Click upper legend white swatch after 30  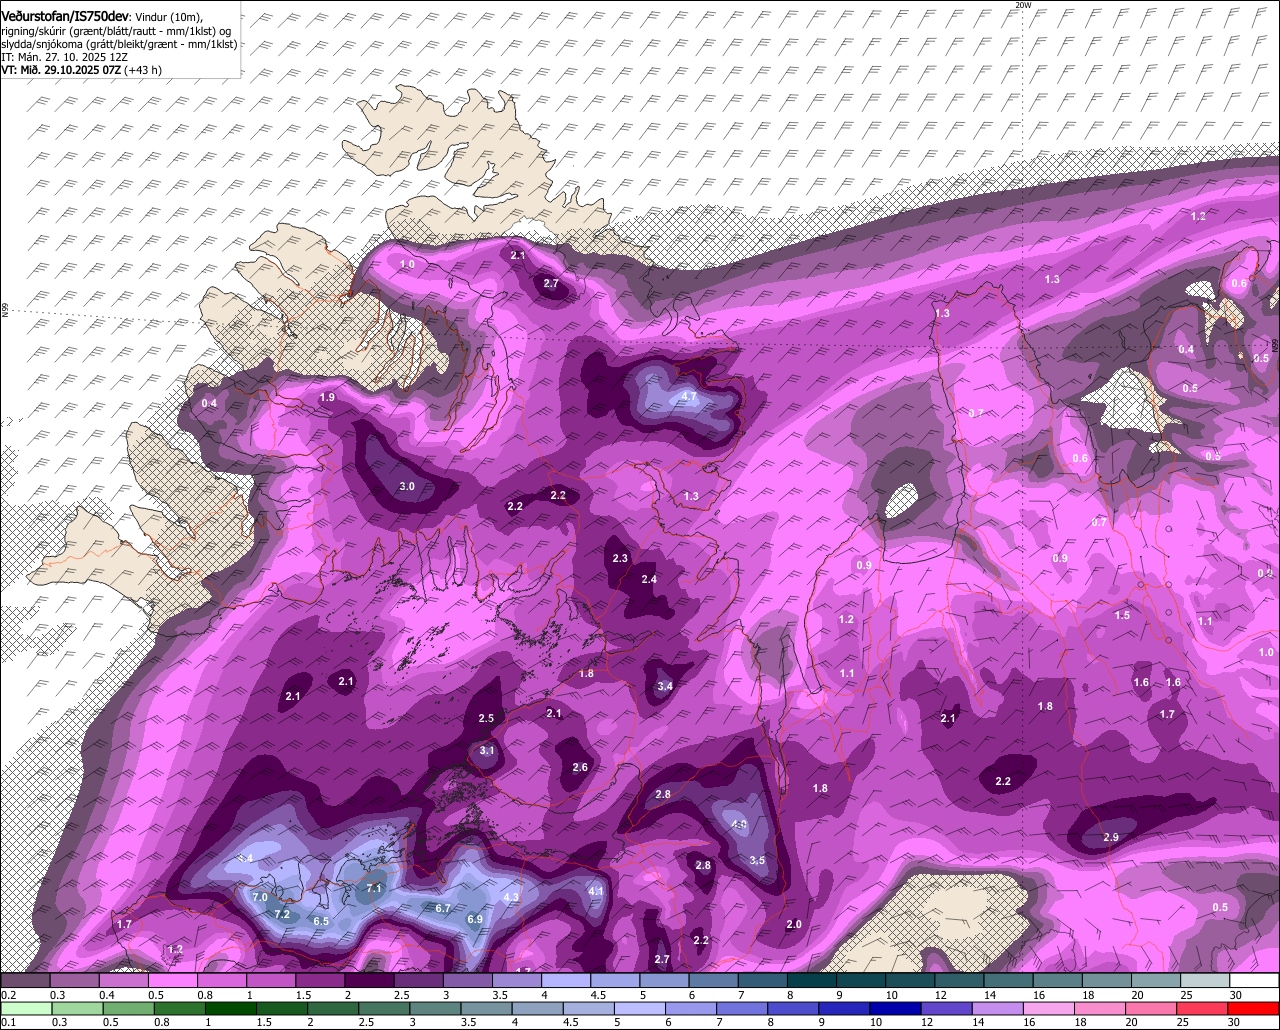1254,981
